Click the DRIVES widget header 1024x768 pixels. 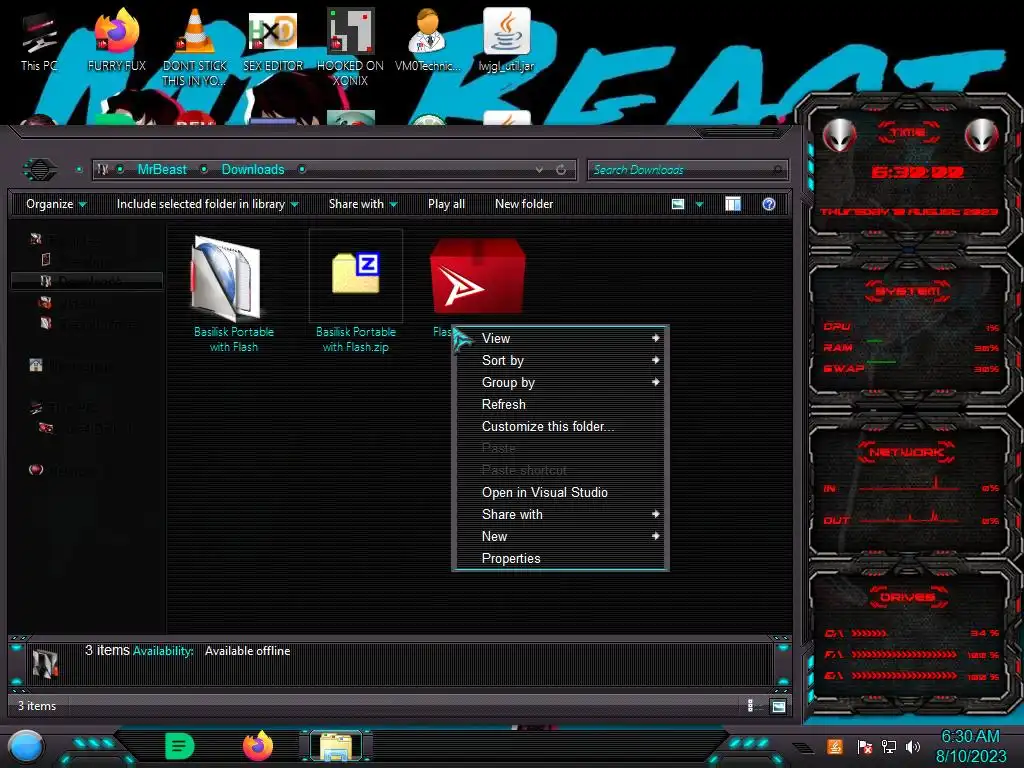pos(908,597)
